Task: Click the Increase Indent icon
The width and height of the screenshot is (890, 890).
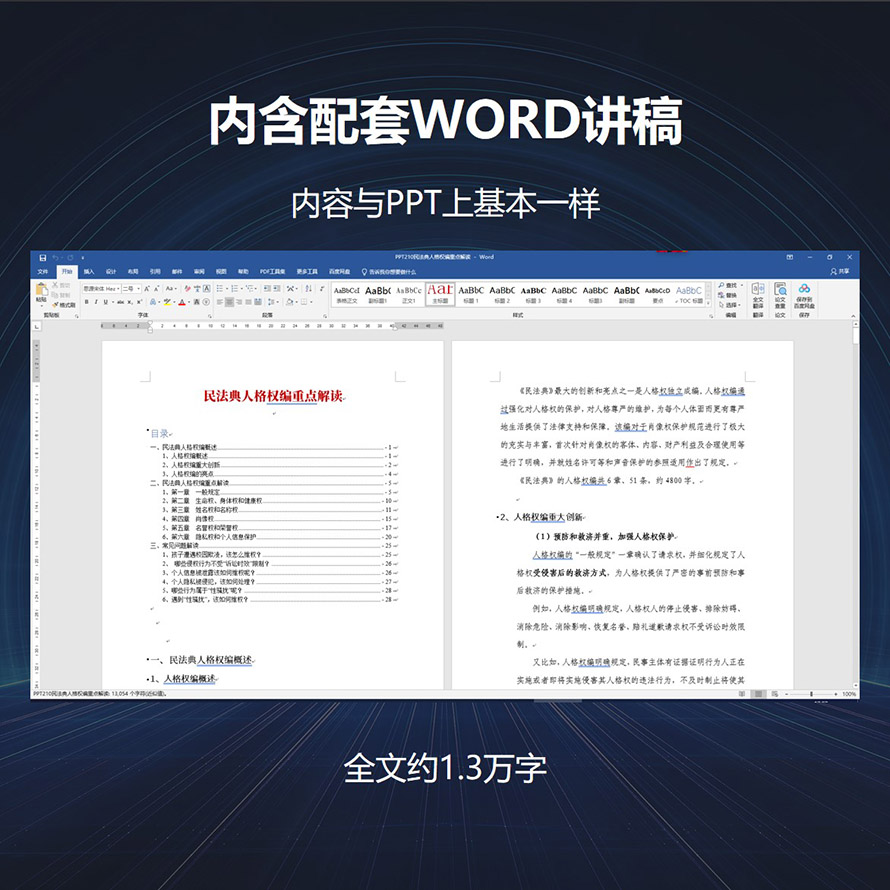Action: coord(276,289)
